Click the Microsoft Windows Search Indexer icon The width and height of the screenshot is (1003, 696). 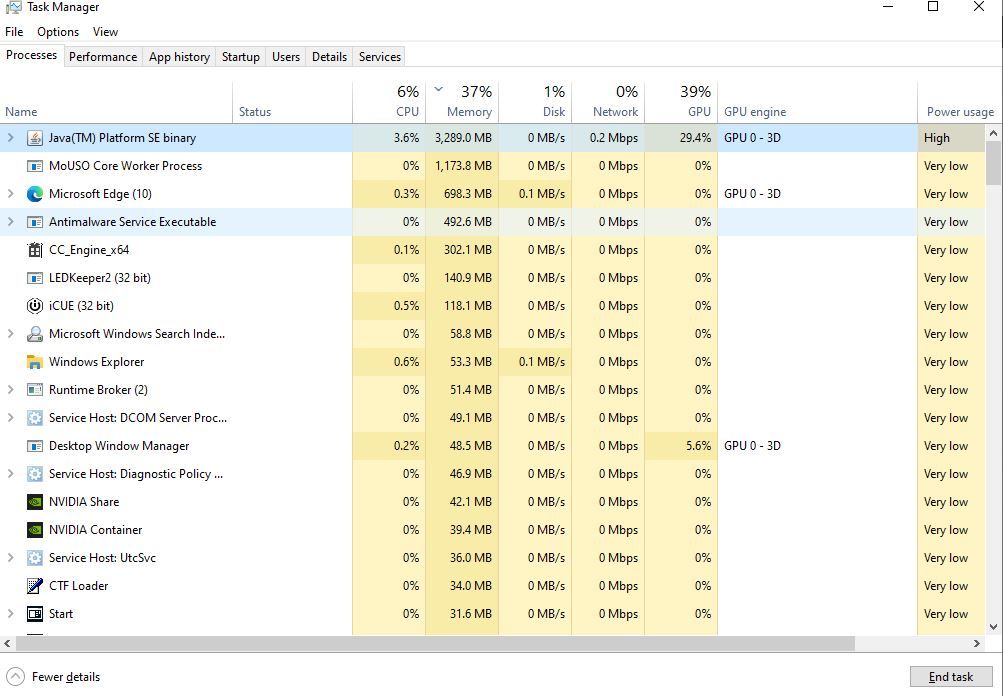coord(35,334)
